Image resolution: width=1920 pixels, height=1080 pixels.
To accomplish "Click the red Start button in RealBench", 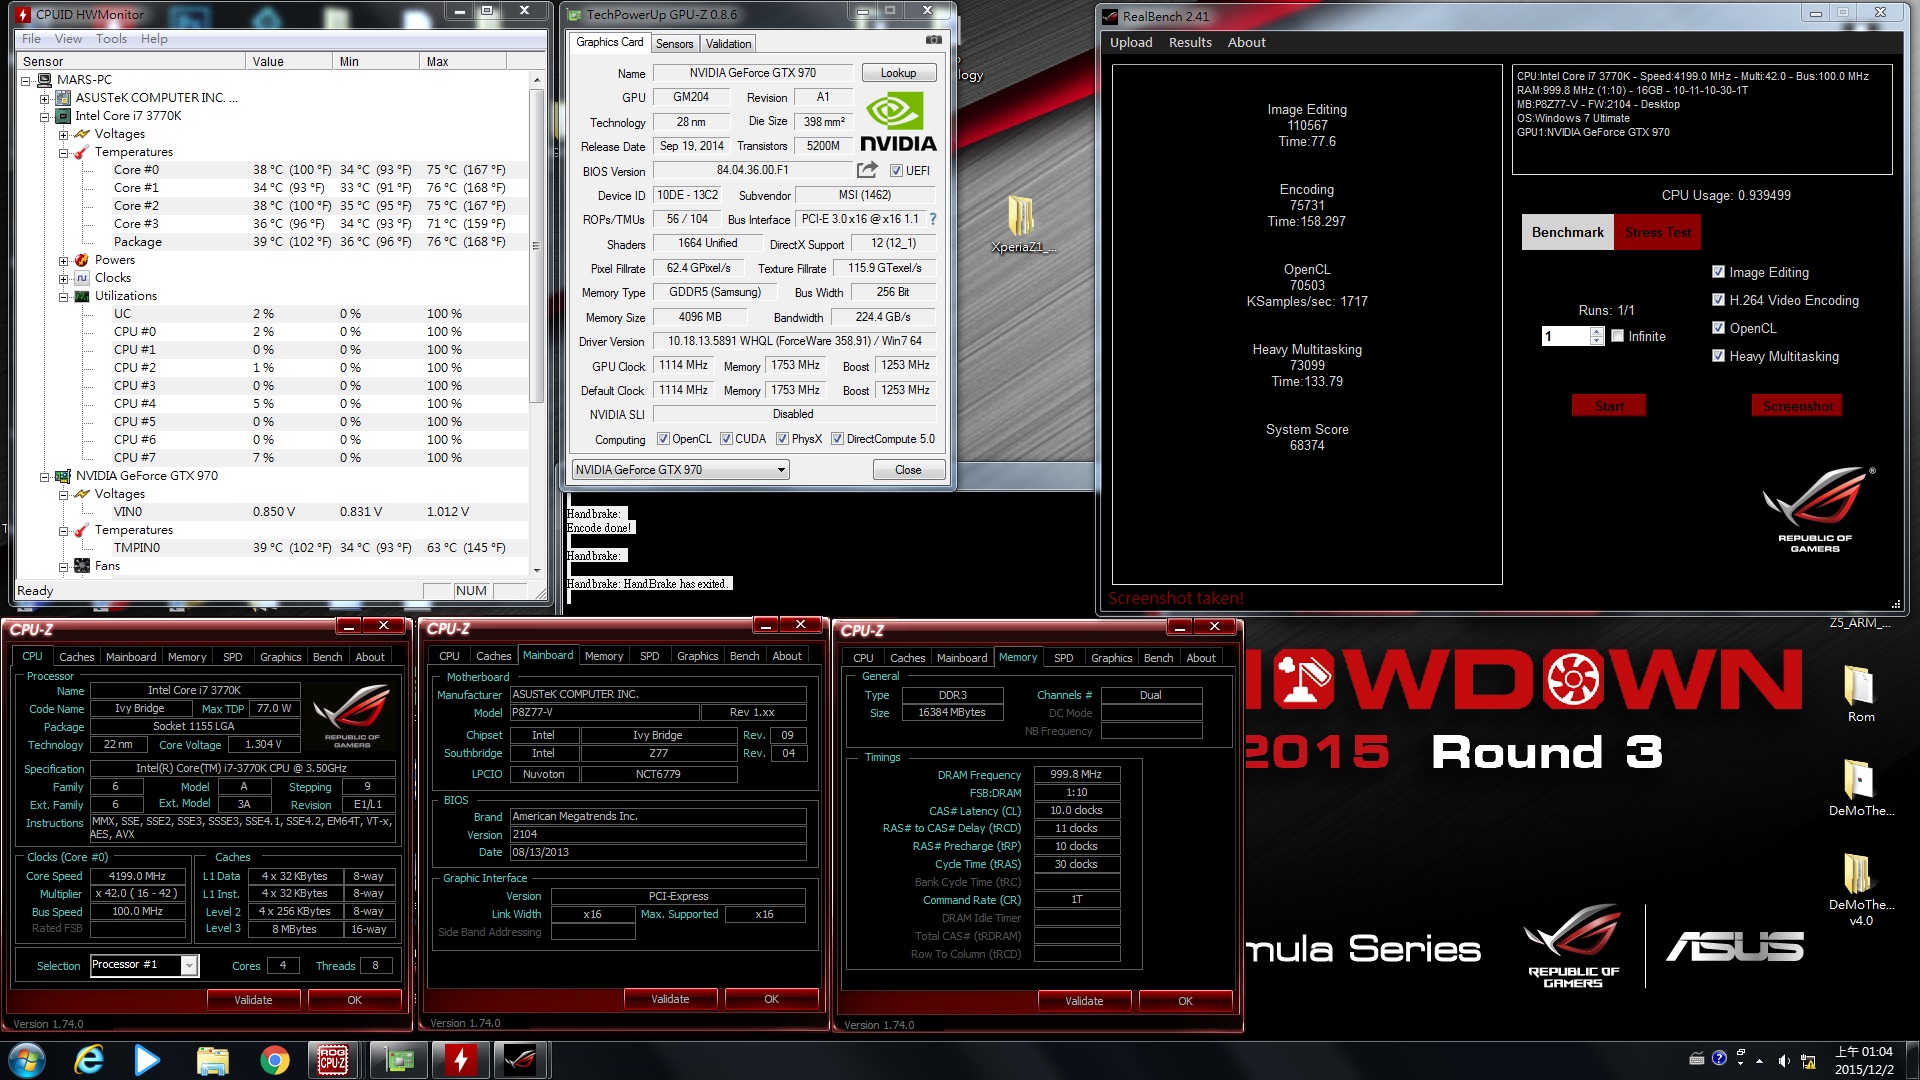I will click(1609, 406).
